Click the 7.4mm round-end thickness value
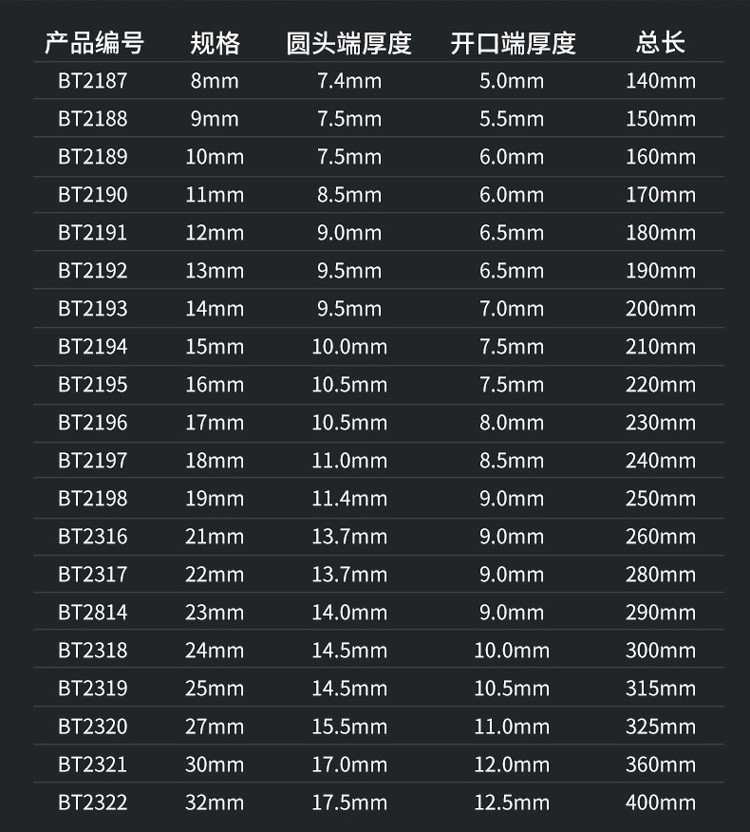 click(349, 81)
